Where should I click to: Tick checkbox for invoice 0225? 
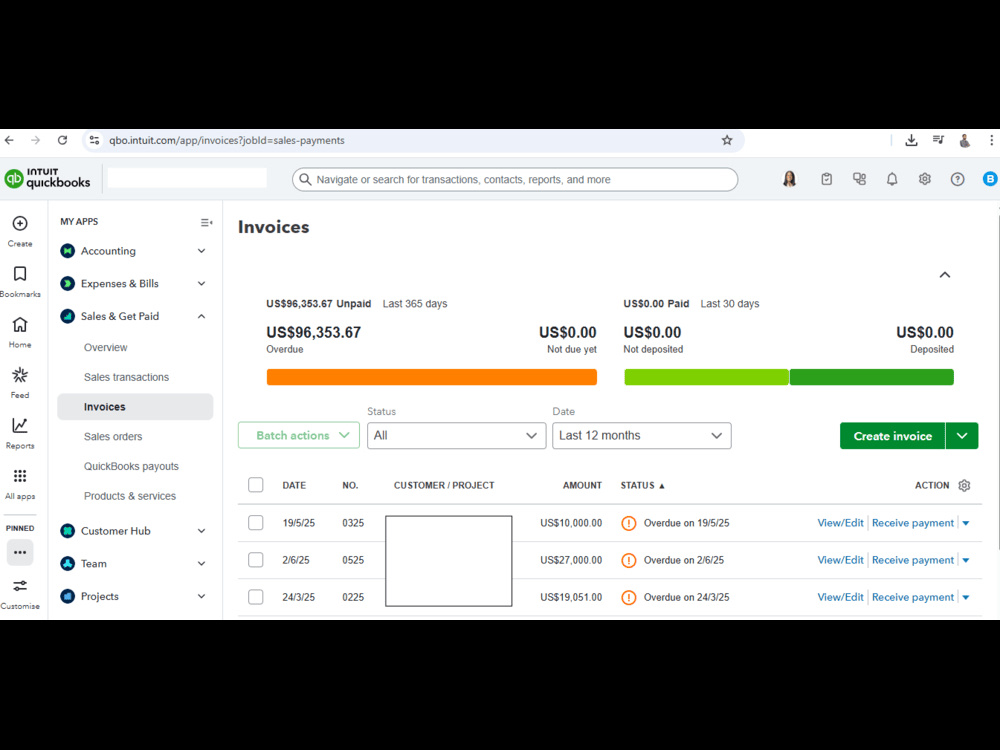click(256, 597)
